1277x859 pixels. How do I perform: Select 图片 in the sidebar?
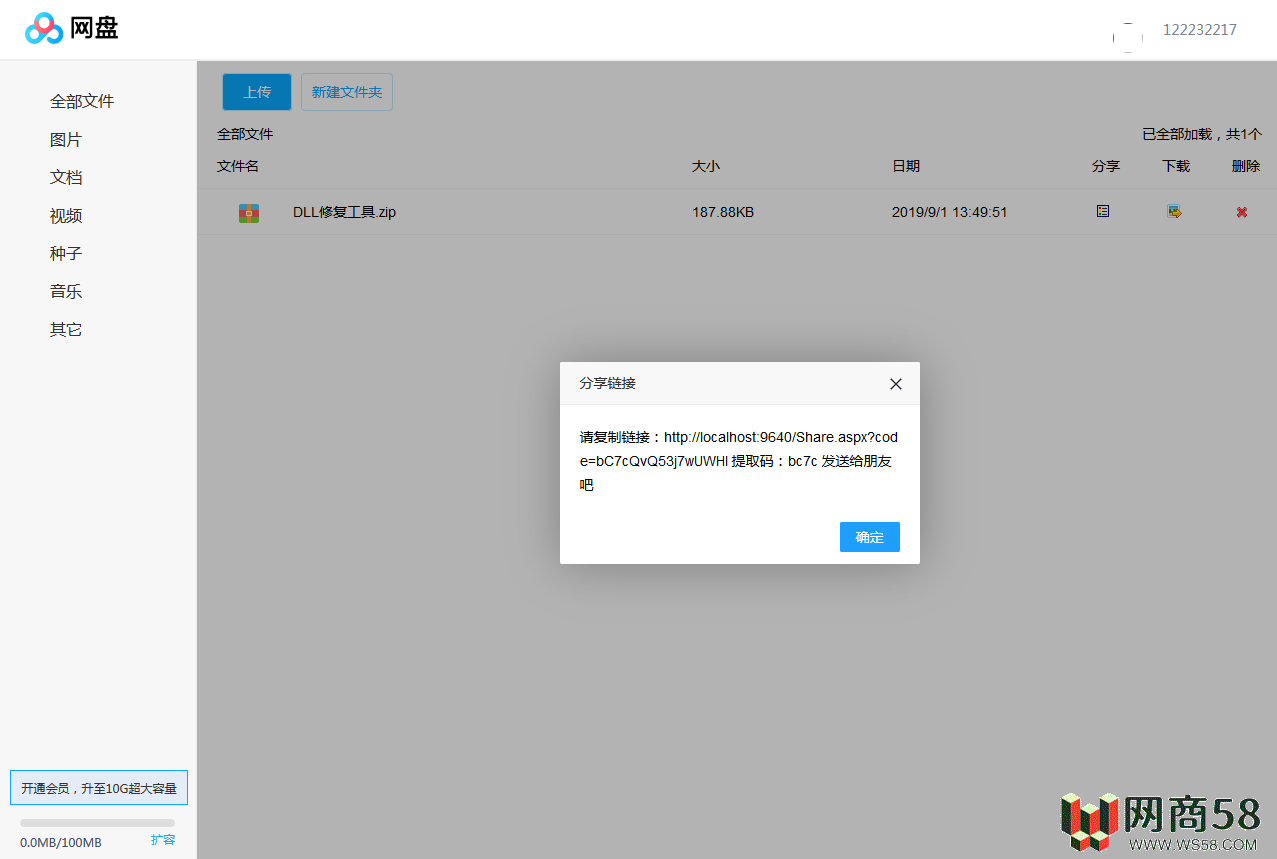[66, 139]
